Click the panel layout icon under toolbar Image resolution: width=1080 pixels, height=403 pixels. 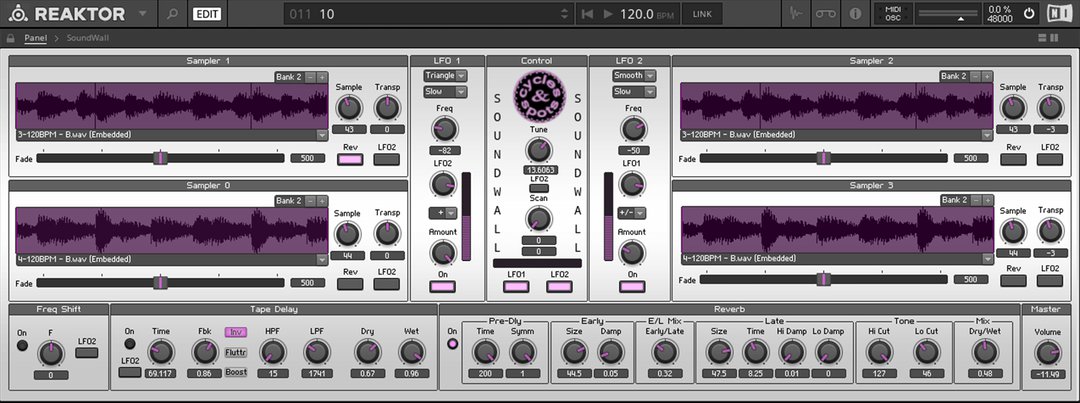click(1048, 38)
